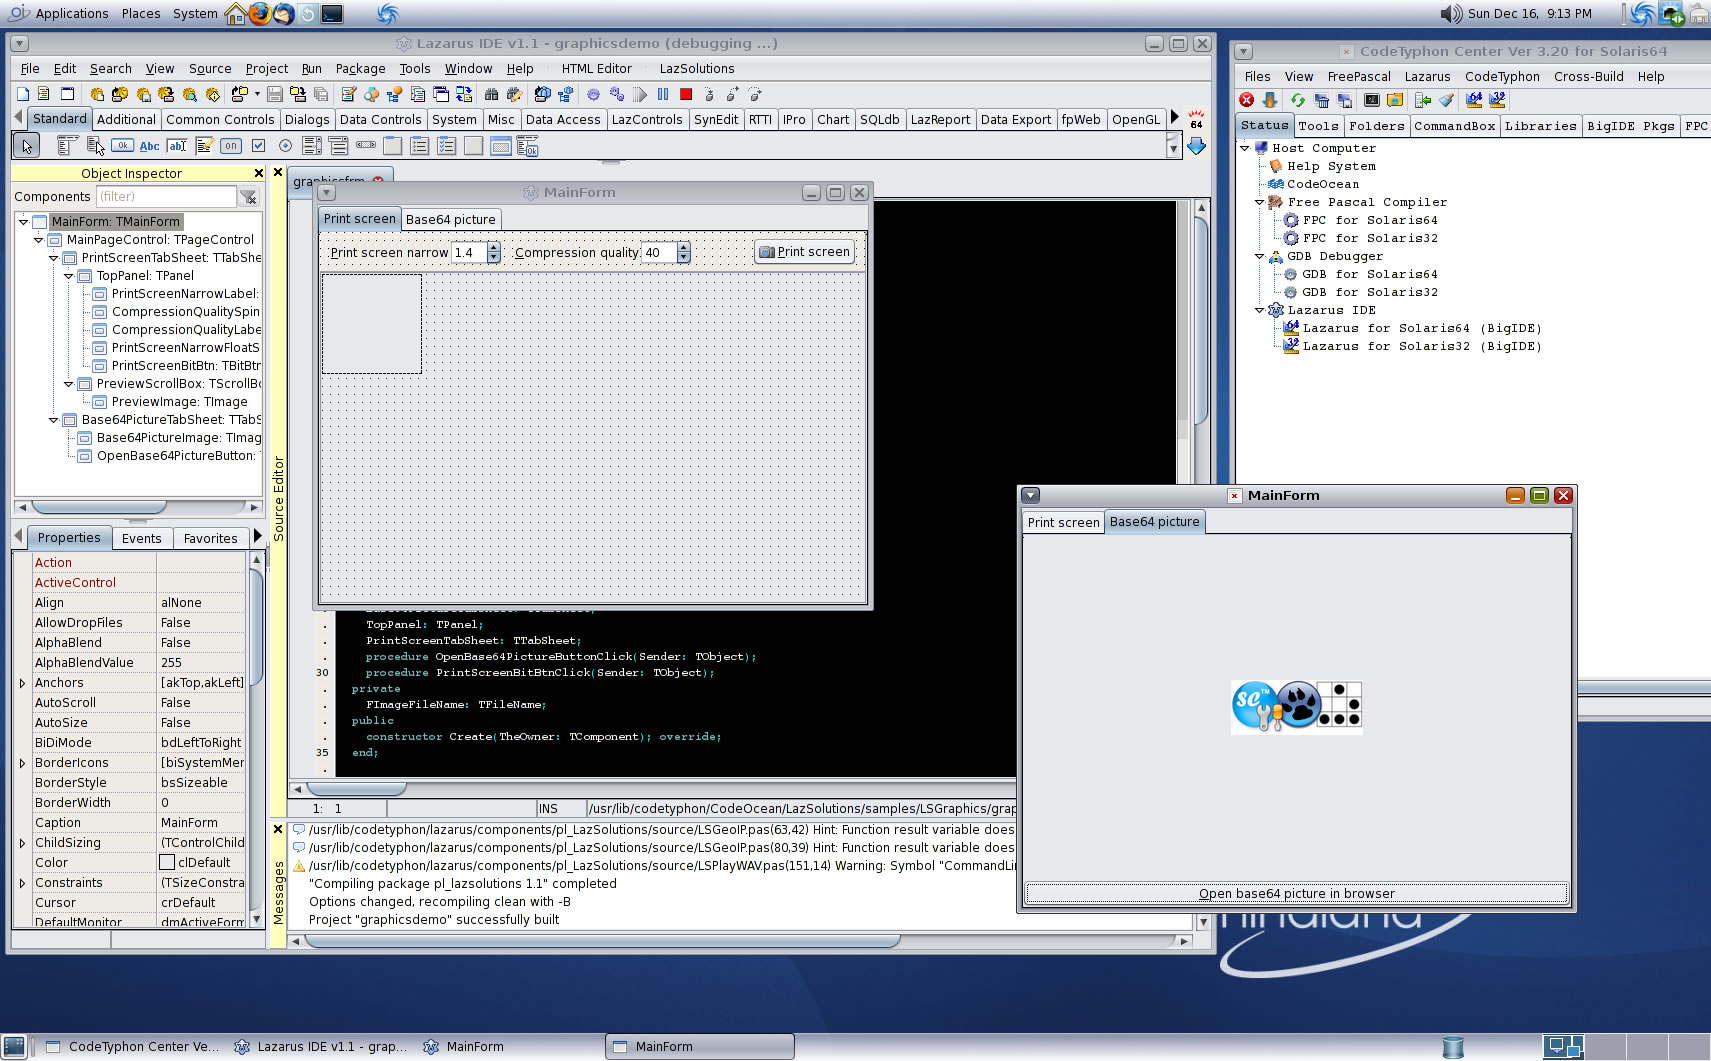Increase the Print screen narrow spinner
Viewport: 1711px width, 1061px height.
tap(493, 247)
